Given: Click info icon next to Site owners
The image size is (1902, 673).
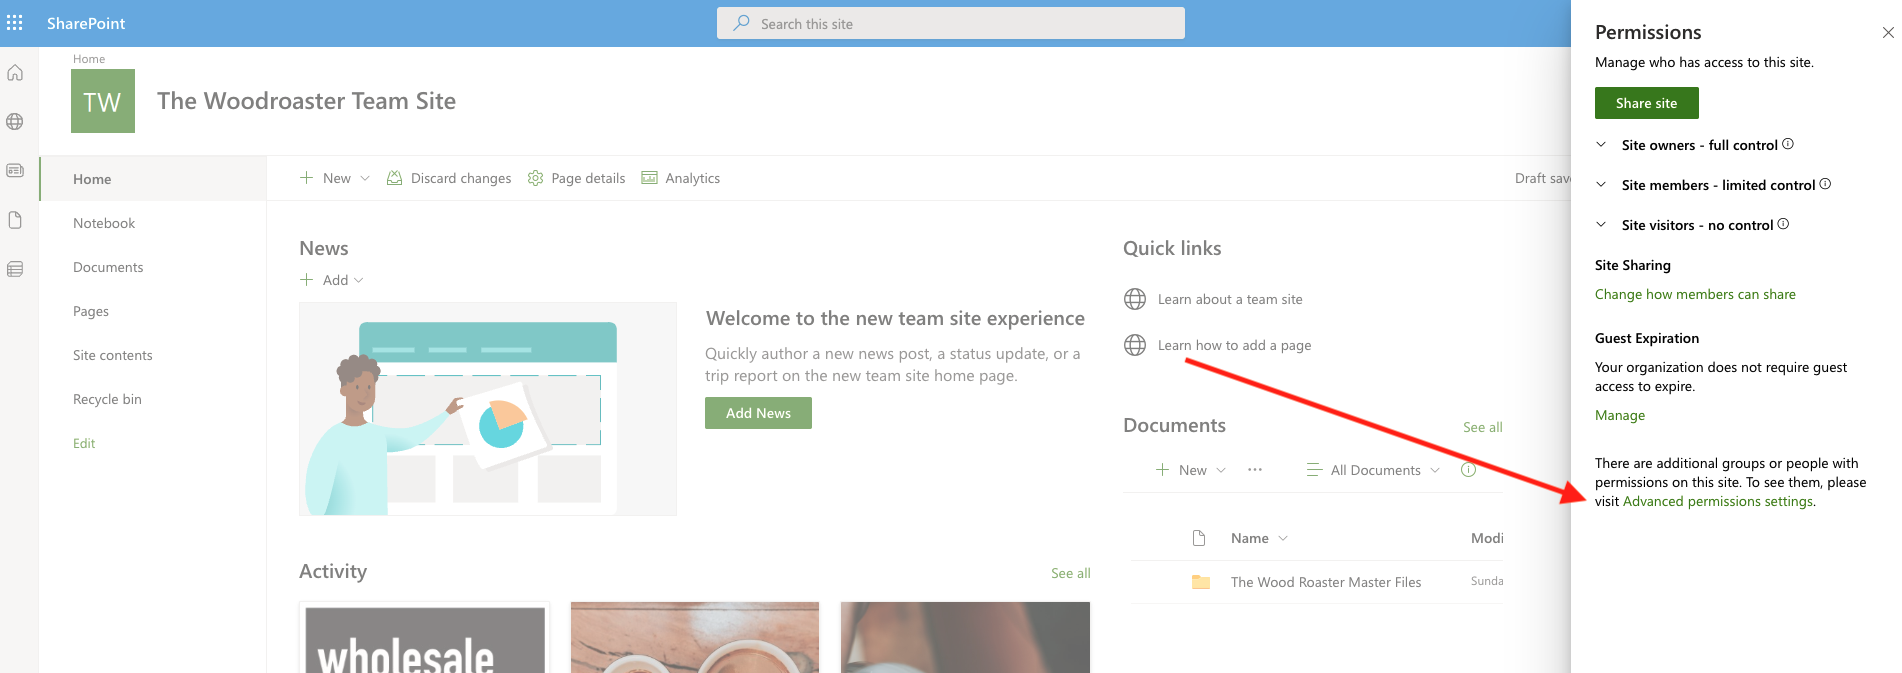Looking at the screenshot, I should [1788, 144].
